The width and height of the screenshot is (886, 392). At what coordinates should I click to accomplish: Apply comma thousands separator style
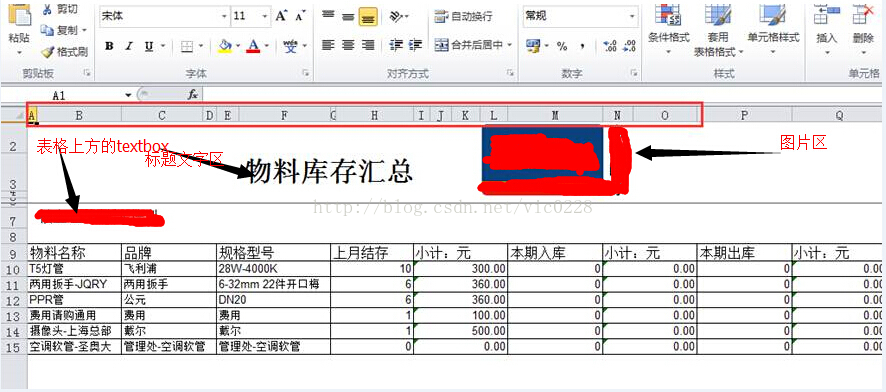pos(582,46)
